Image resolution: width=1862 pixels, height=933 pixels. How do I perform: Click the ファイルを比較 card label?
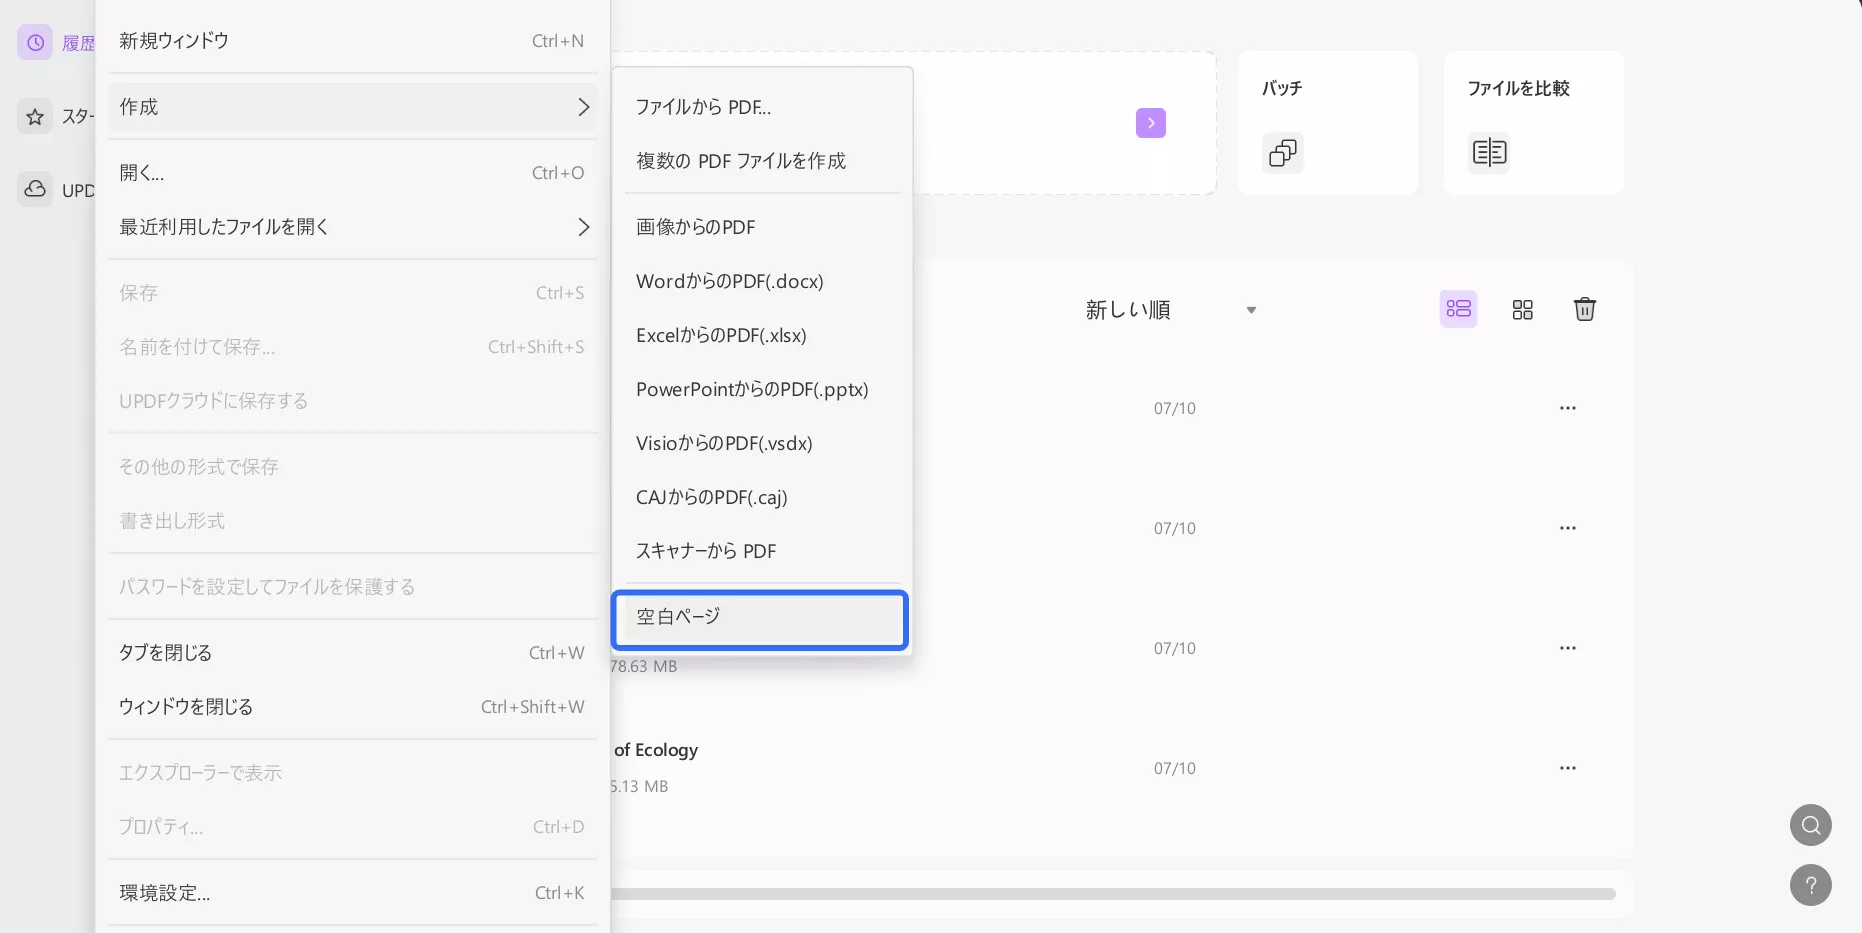[x=1518, y=88]
